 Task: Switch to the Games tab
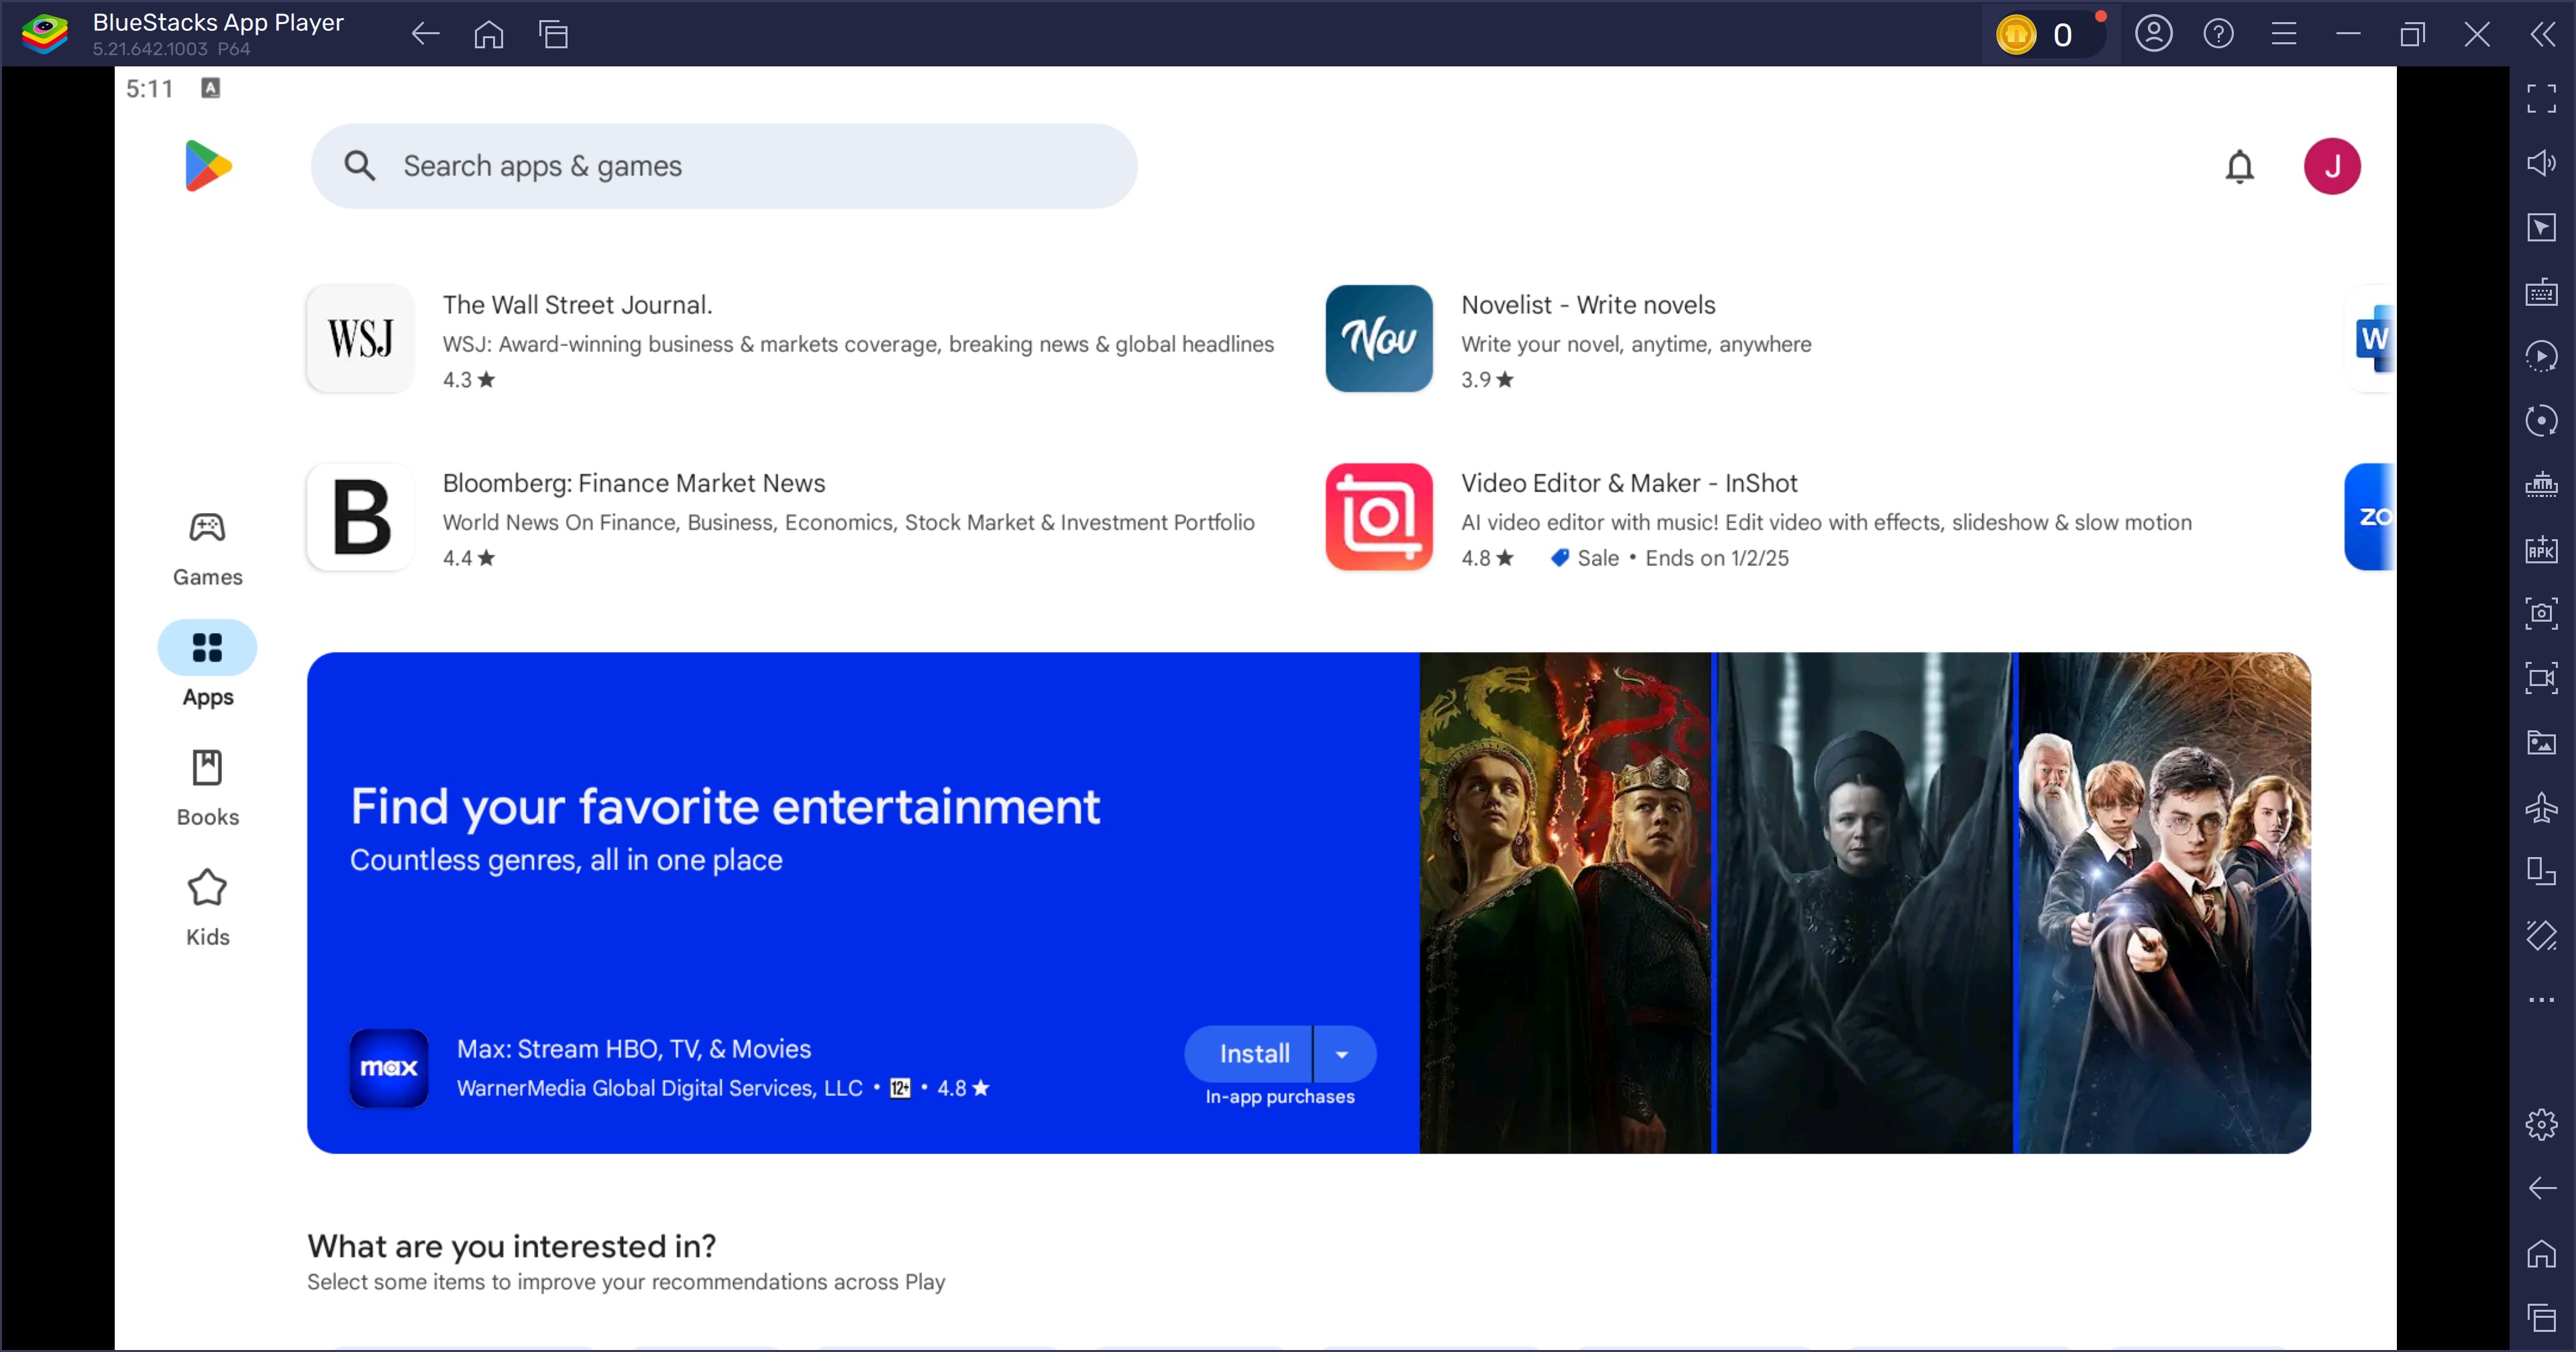pyautogui.click(x=207, y=549)
